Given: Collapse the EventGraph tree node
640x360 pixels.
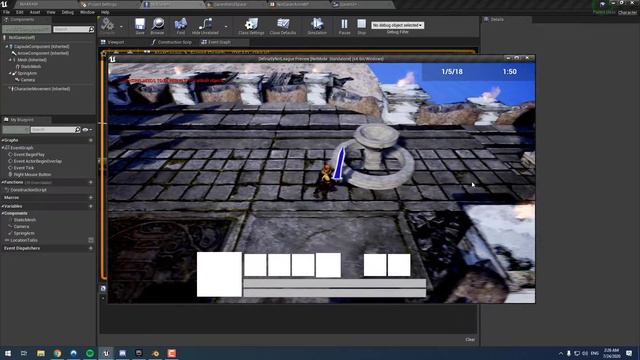Looking at the screenshot, I should (x=3, y=148).
